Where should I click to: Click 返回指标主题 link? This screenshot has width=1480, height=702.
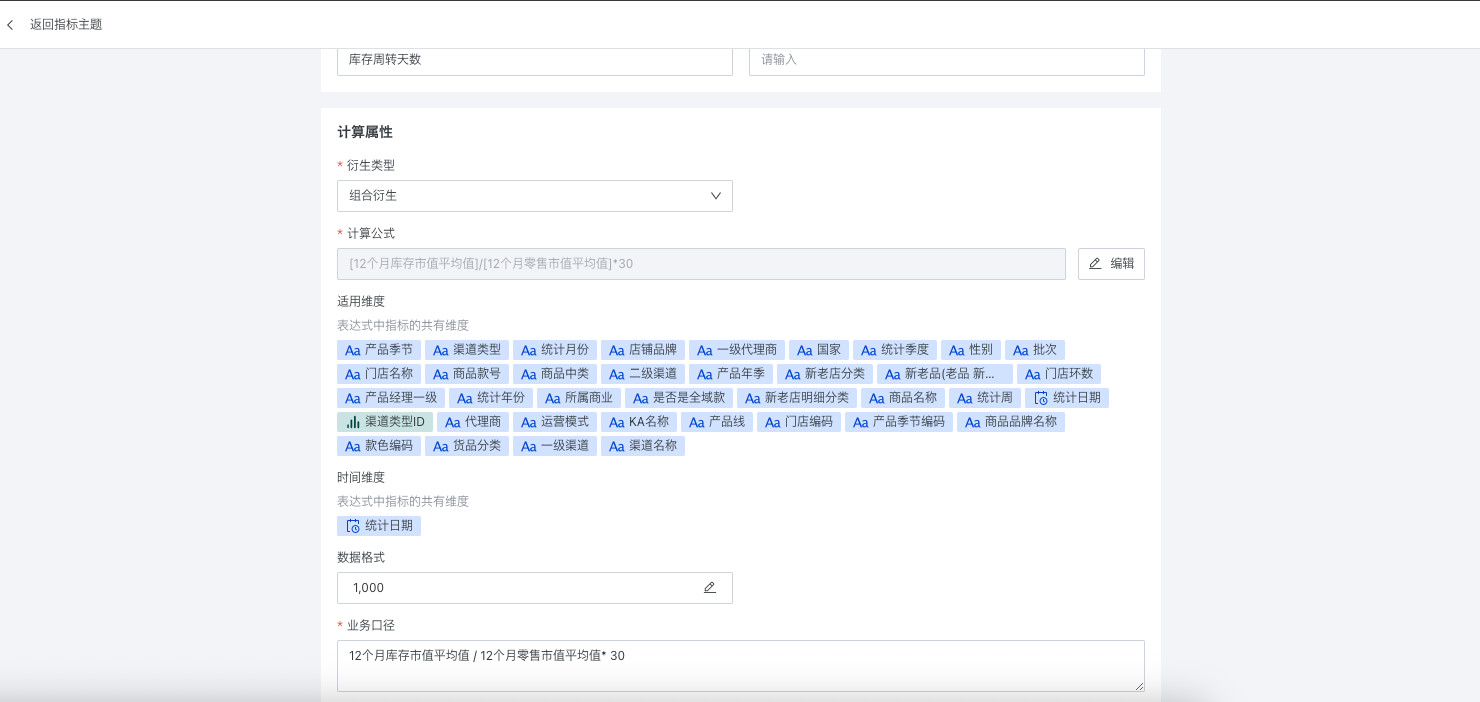[x=66, y=25]
